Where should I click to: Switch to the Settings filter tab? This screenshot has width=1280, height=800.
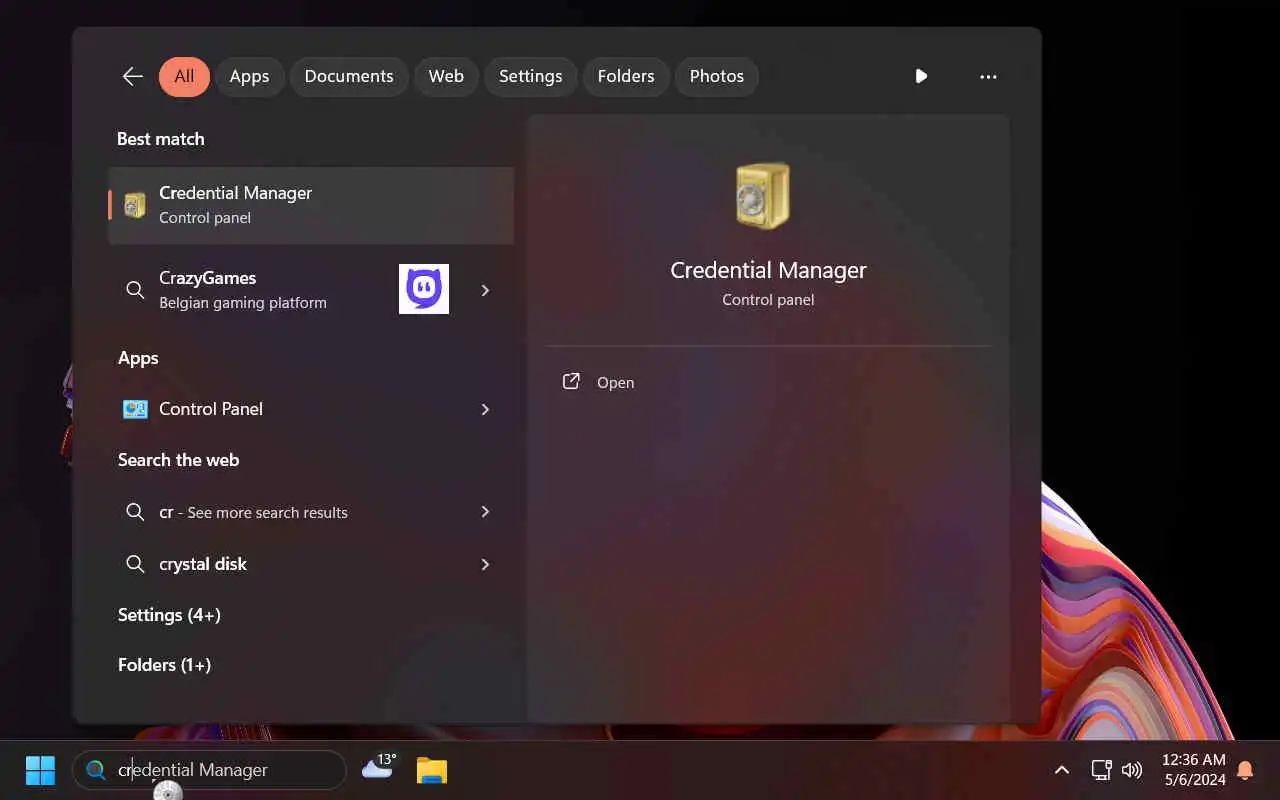pos(530,76)
